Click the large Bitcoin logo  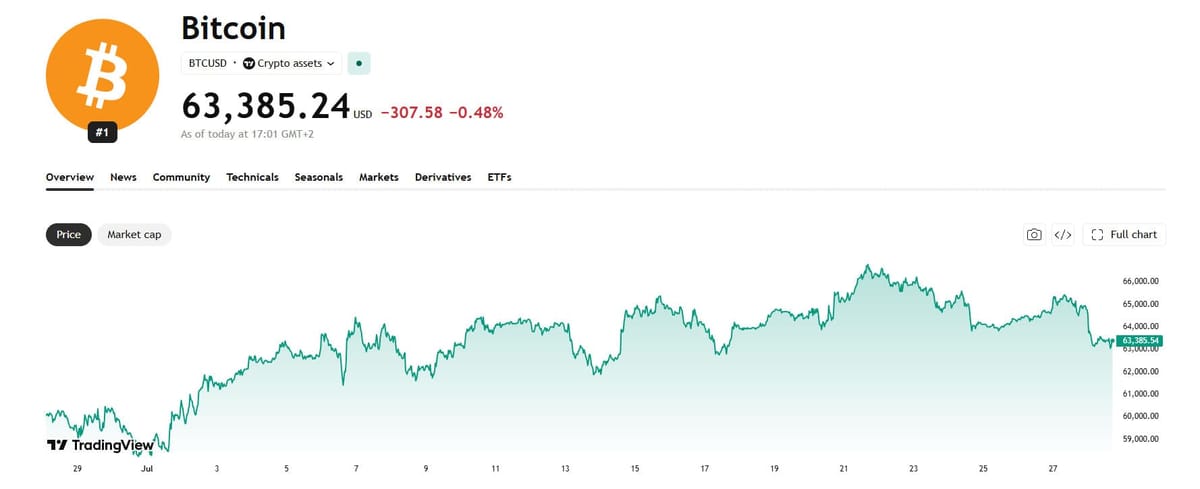[x=102, y=76]
